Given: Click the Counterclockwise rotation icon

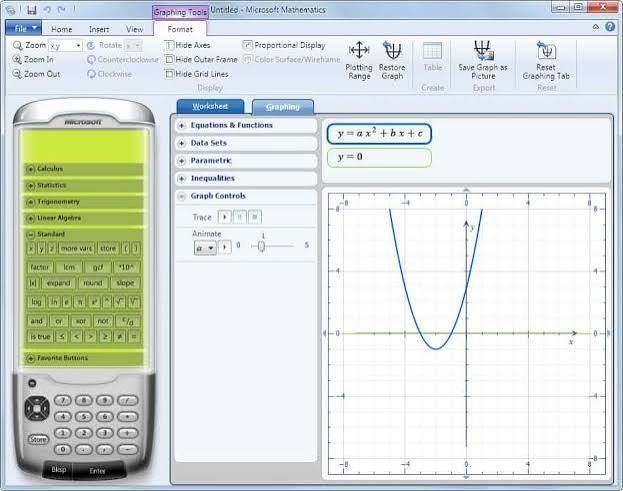Looking at the screenshot, I should pos(91,60).
